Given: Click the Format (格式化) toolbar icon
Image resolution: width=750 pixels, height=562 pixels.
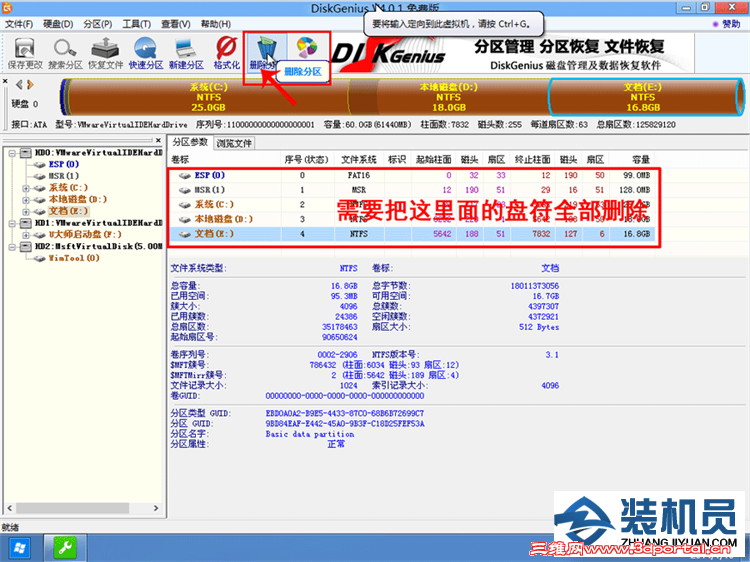Looking at the screenshot, I should point(226,53).
